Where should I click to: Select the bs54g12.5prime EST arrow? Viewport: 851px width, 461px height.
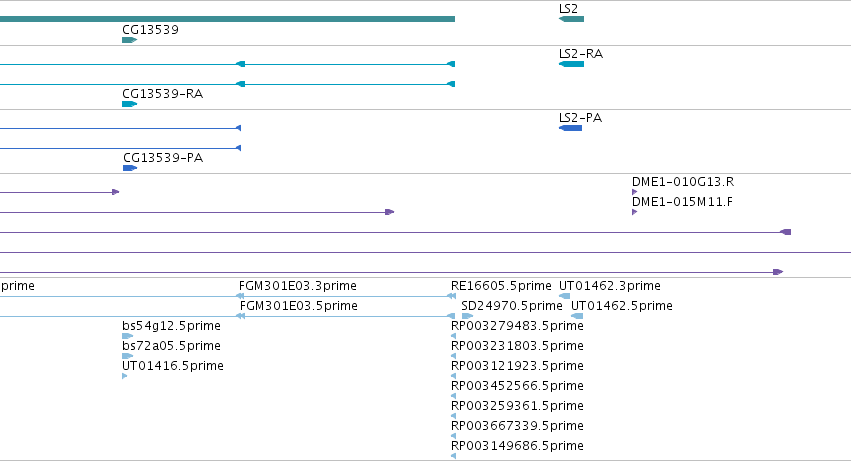[128, 336]
